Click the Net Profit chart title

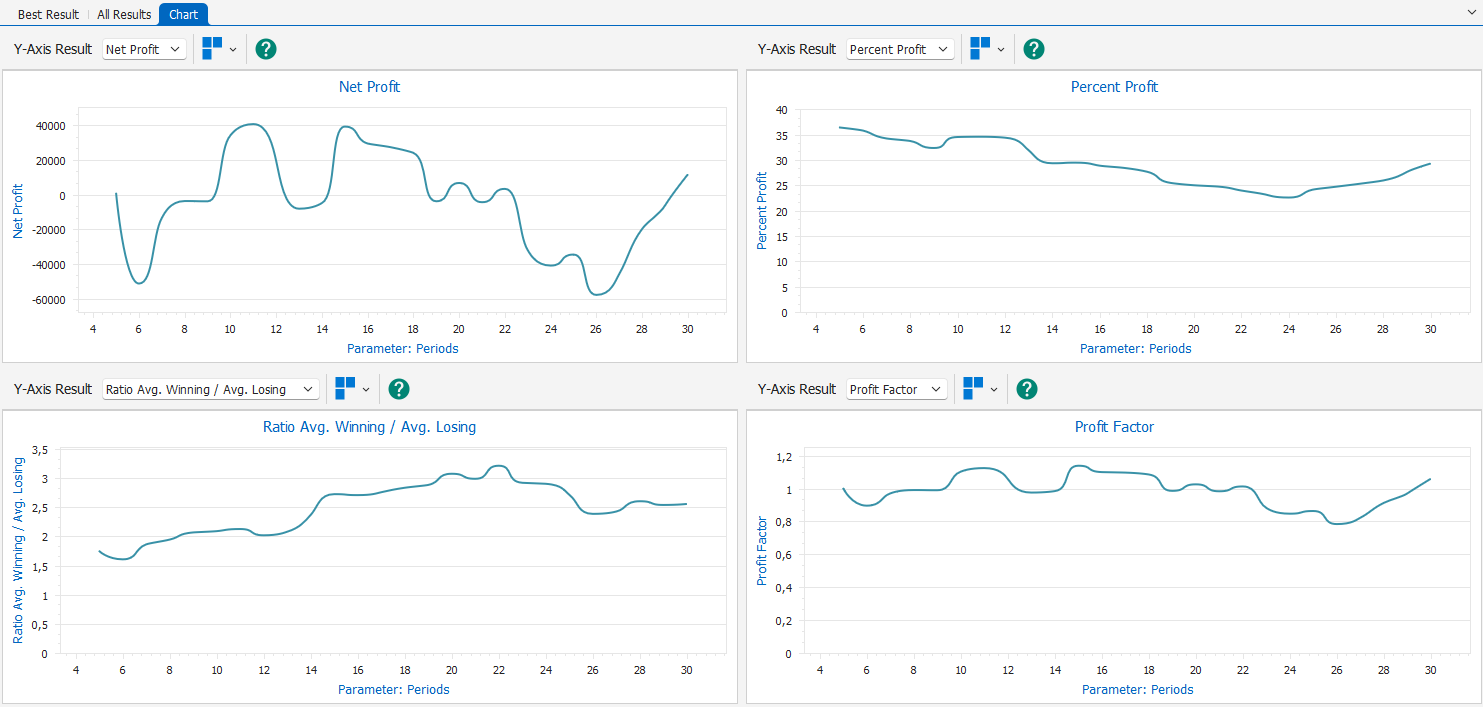coord(369,87)
